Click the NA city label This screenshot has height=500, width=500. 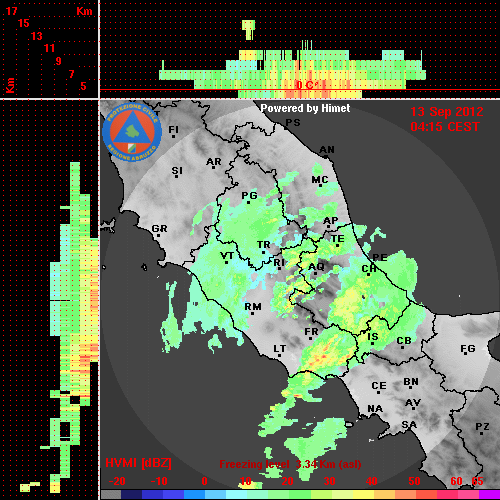pyautogui.click(x=375, y=408)
